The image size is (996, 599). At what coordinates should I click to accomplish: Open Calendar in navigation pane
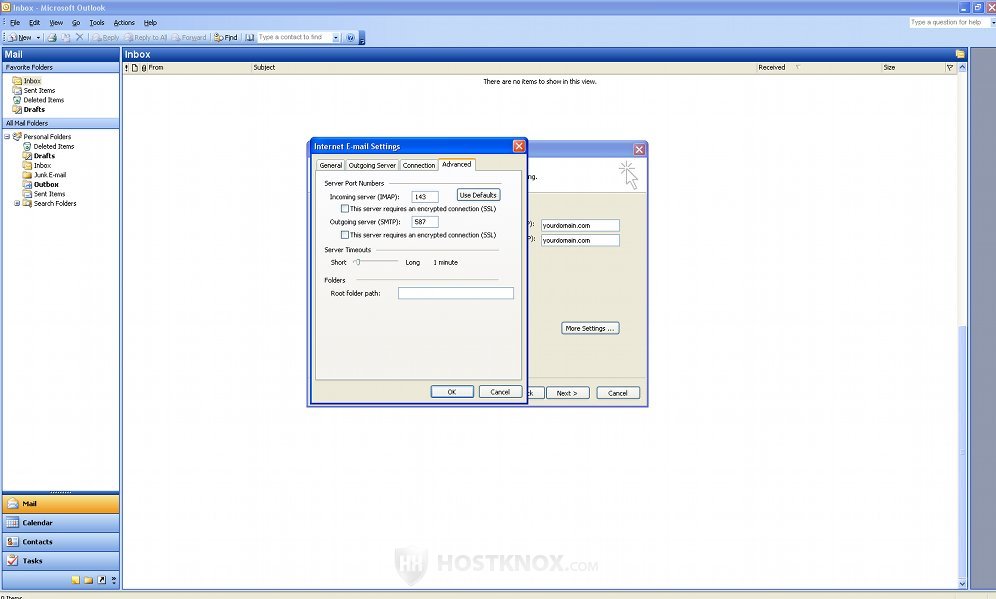click(61, 523)
